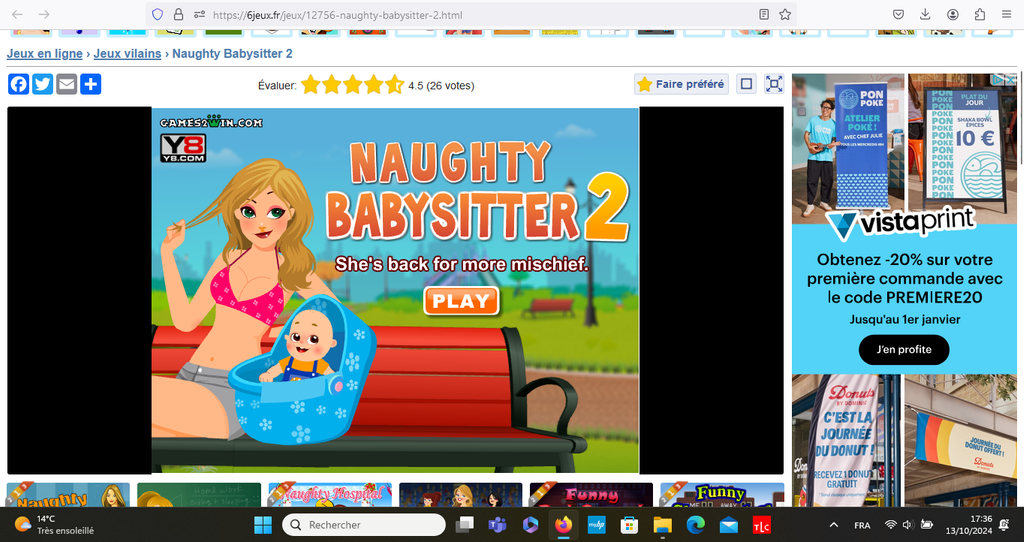
Task: Click the Twitter share icon
Action: pyautogui.click(x=43, y=85)
